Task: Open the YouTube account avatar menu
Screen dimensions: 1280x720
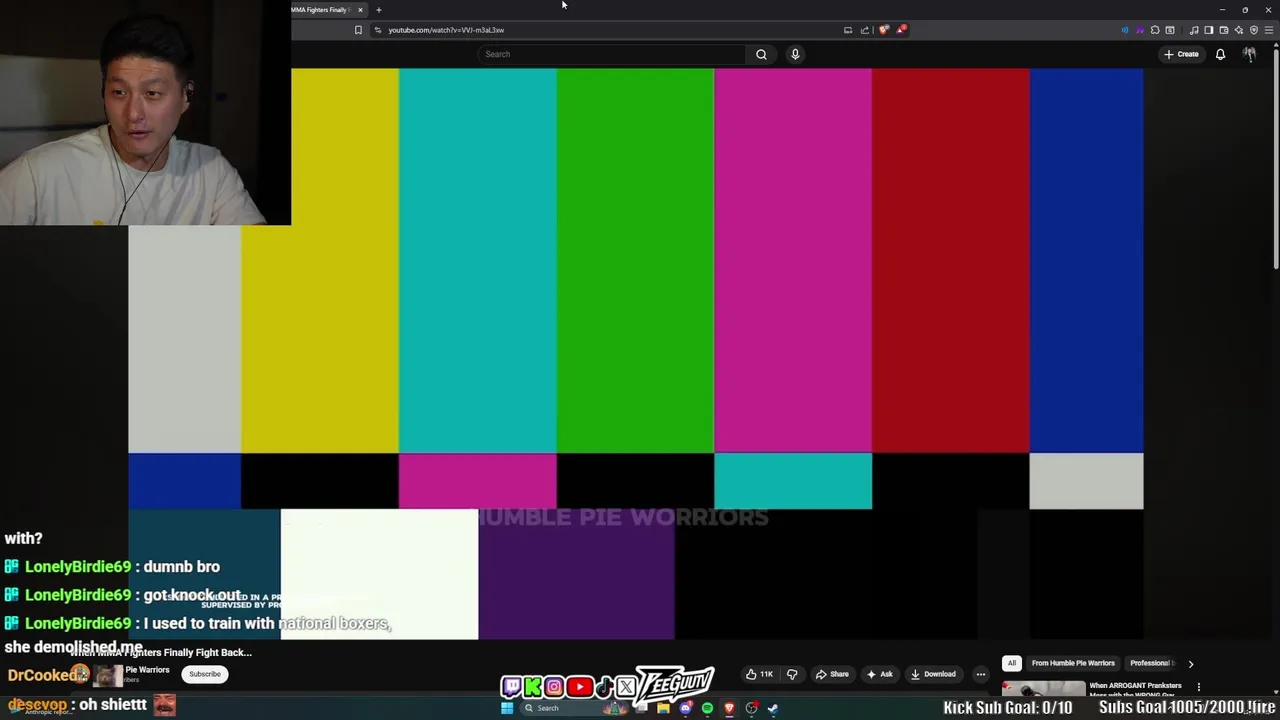Action: [1249, 54]
